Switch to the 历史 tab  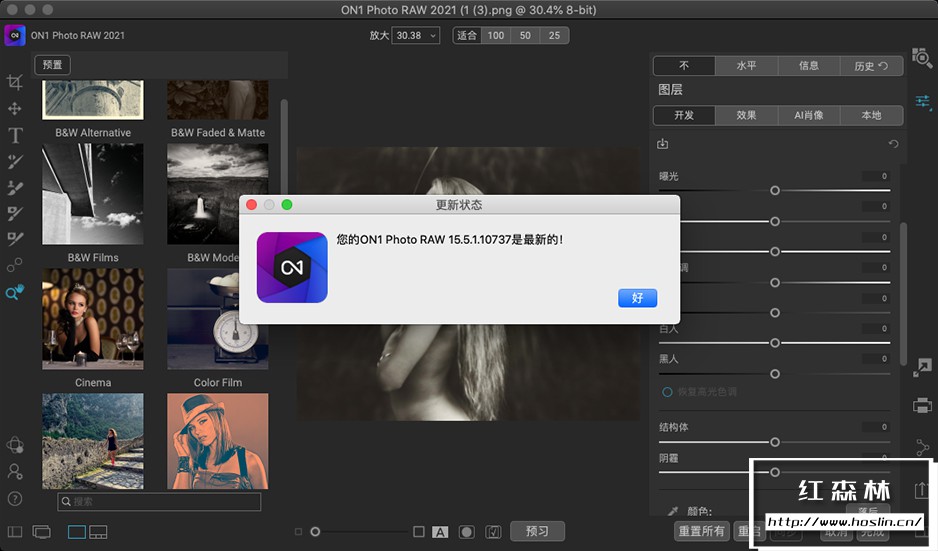click(871, 66)
